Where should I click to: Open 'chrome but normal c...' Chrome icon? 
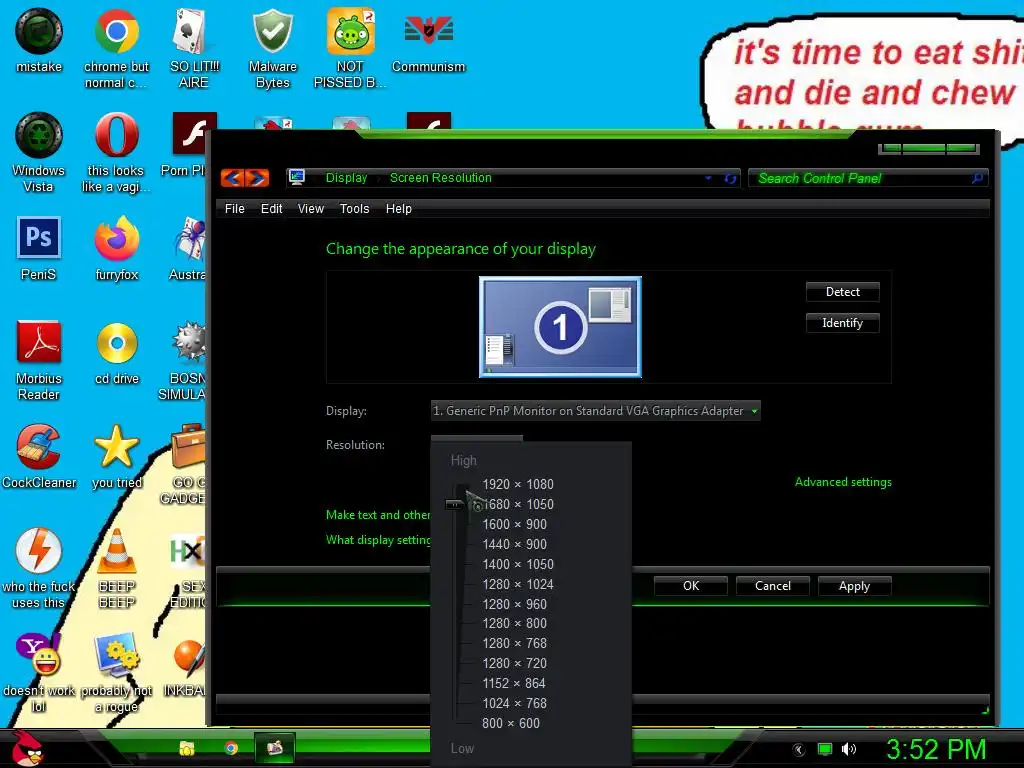(x=116, y=49)
